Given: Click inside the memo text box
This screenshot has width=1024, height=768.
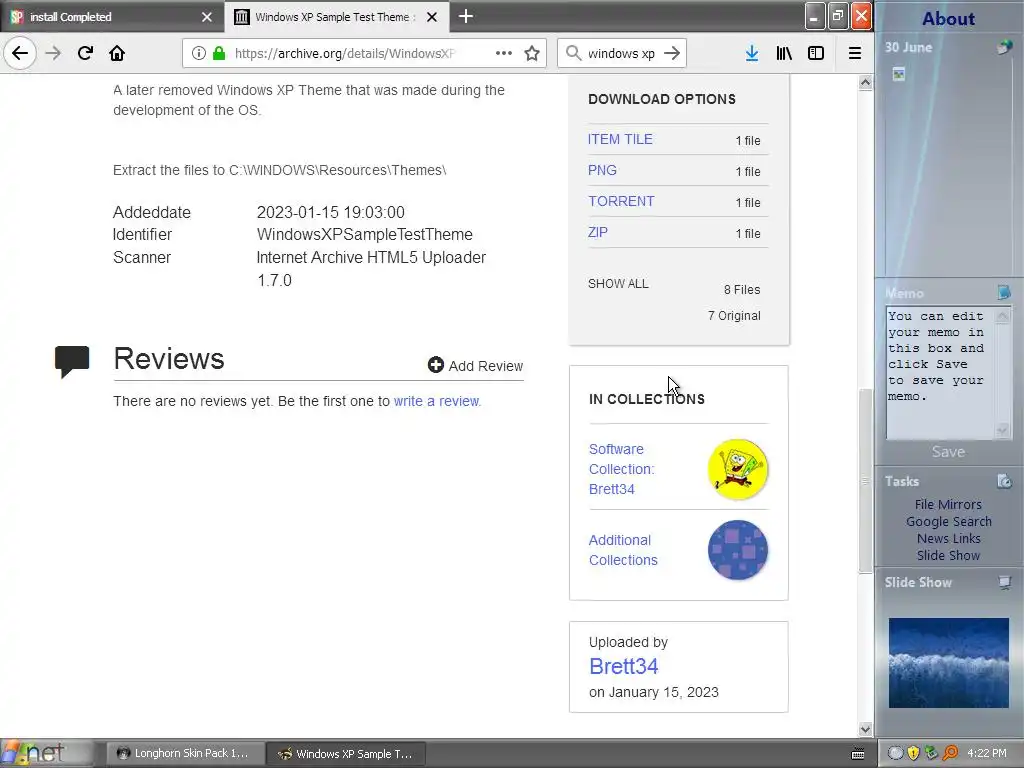Looking at the screenshot, I should tap(940, 373).
